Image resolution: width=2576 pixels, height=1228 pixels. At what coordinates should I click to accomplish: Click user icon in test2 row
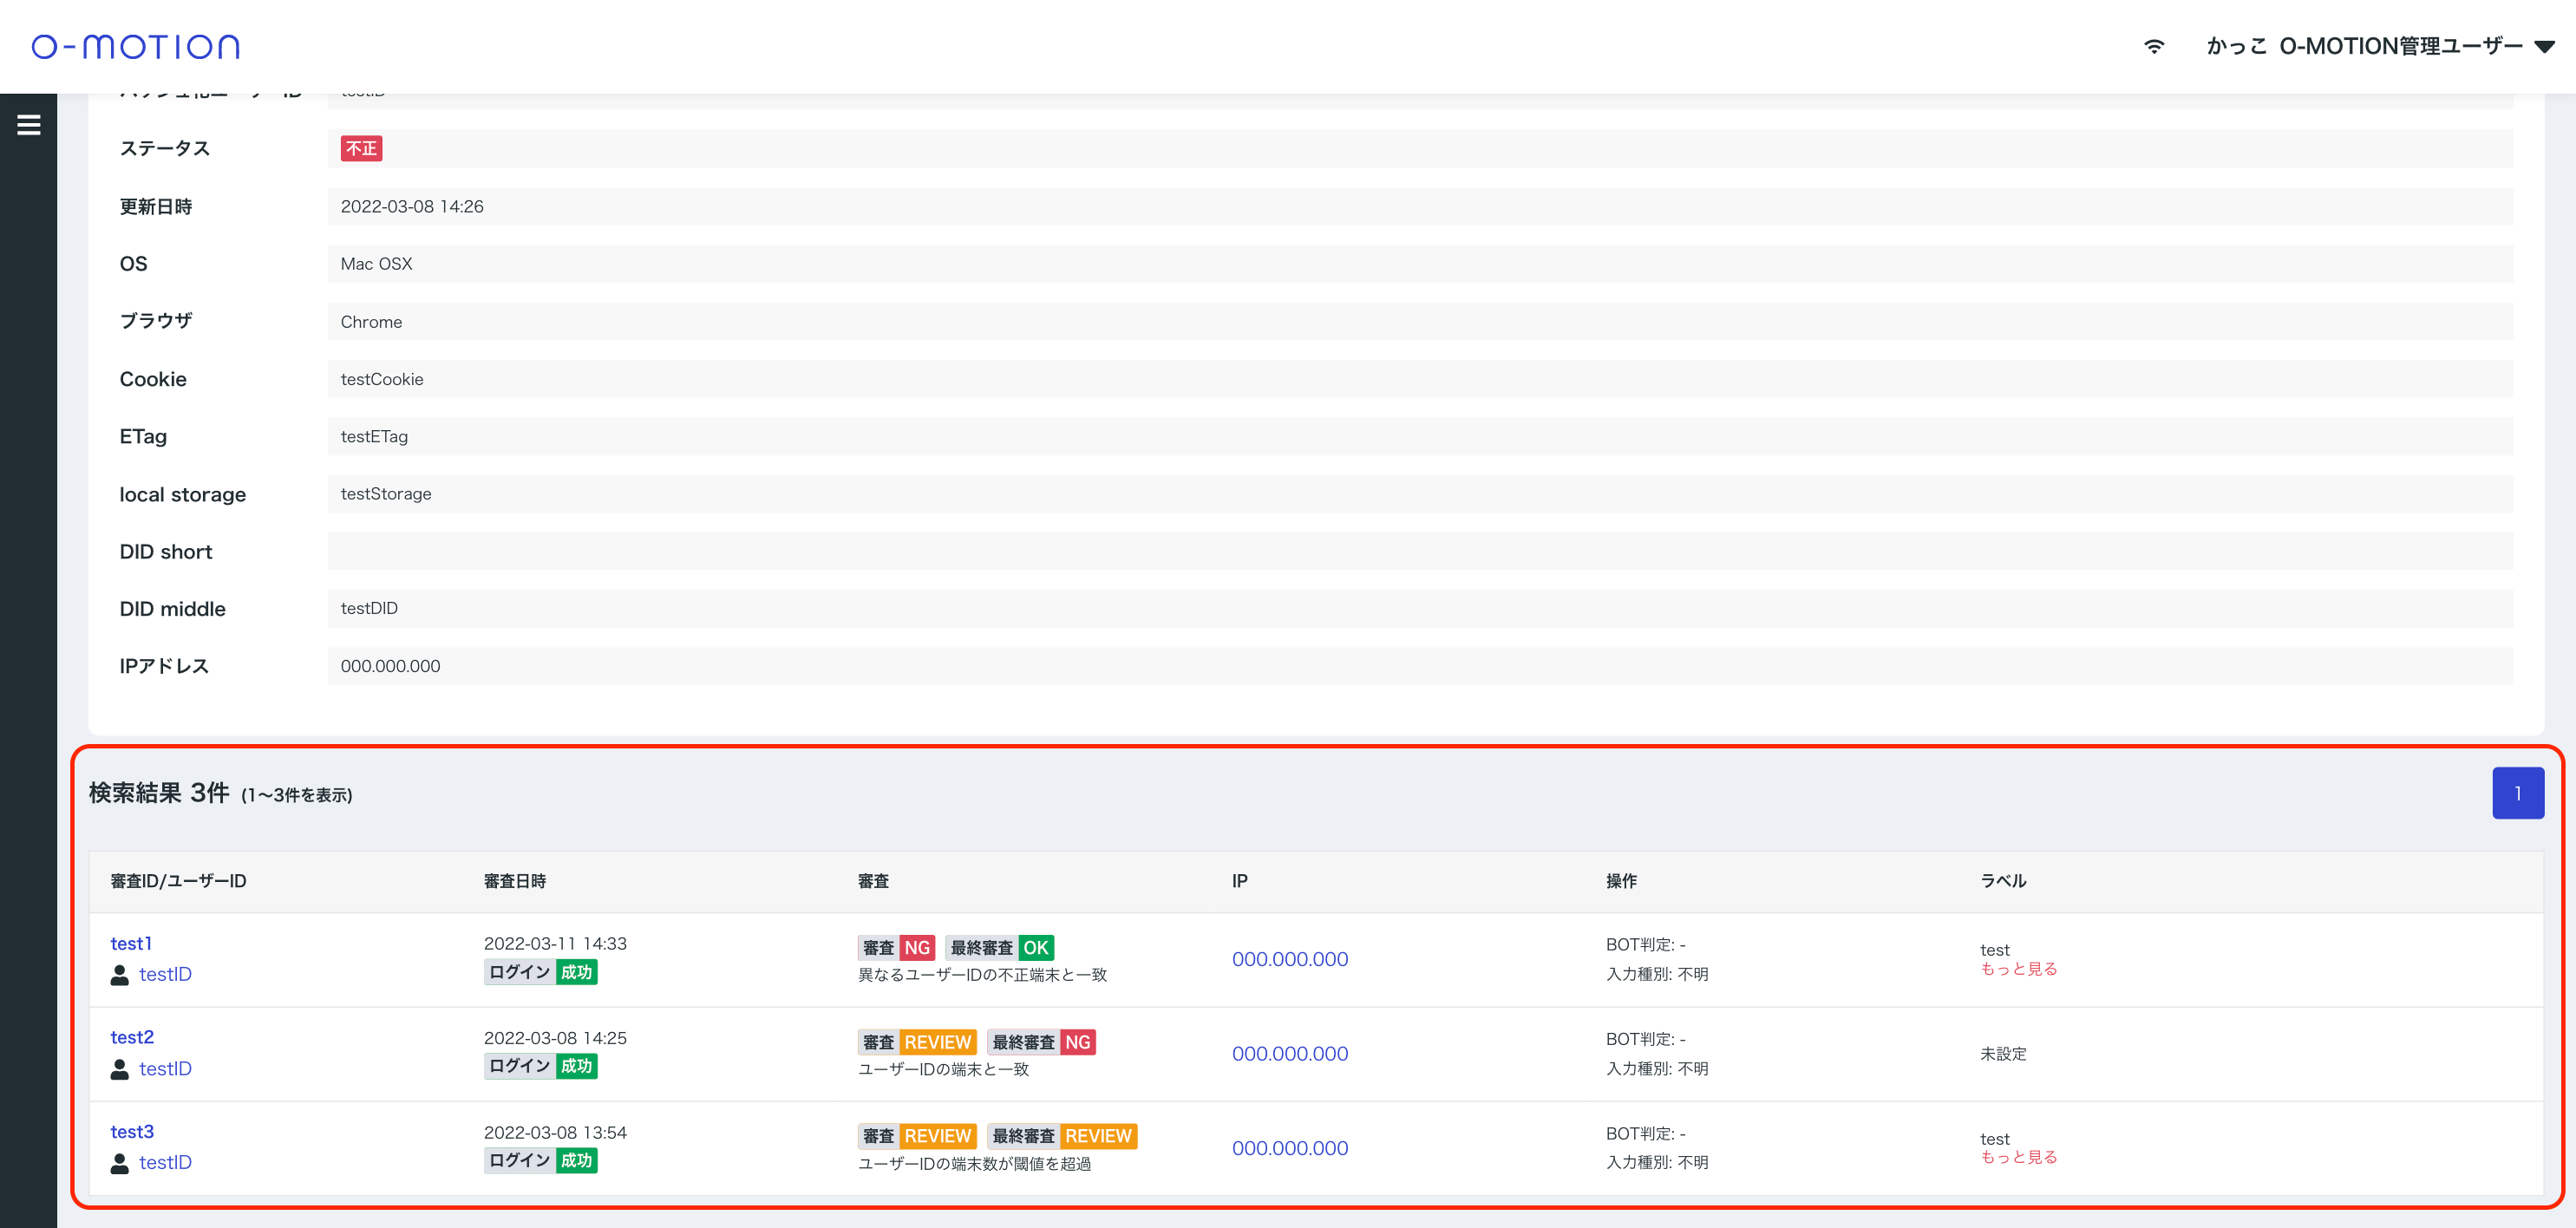coord(119,1069)
